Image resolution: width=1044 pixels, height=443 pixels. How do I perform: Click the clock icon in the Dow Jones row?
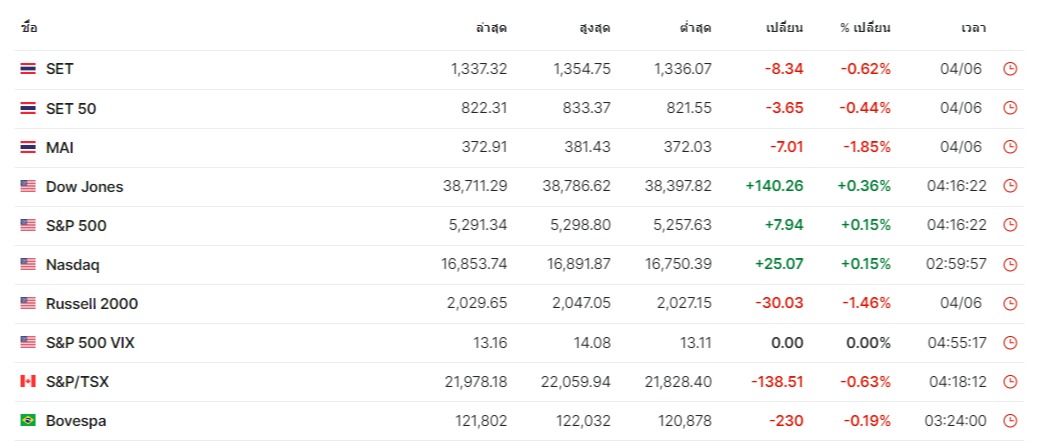click(x=1010, y=186)
